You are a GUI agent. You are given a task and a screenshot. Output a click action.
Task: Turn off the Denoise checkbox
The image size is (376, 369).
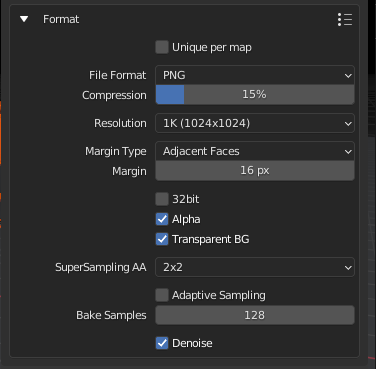click(x=162, y=343)
